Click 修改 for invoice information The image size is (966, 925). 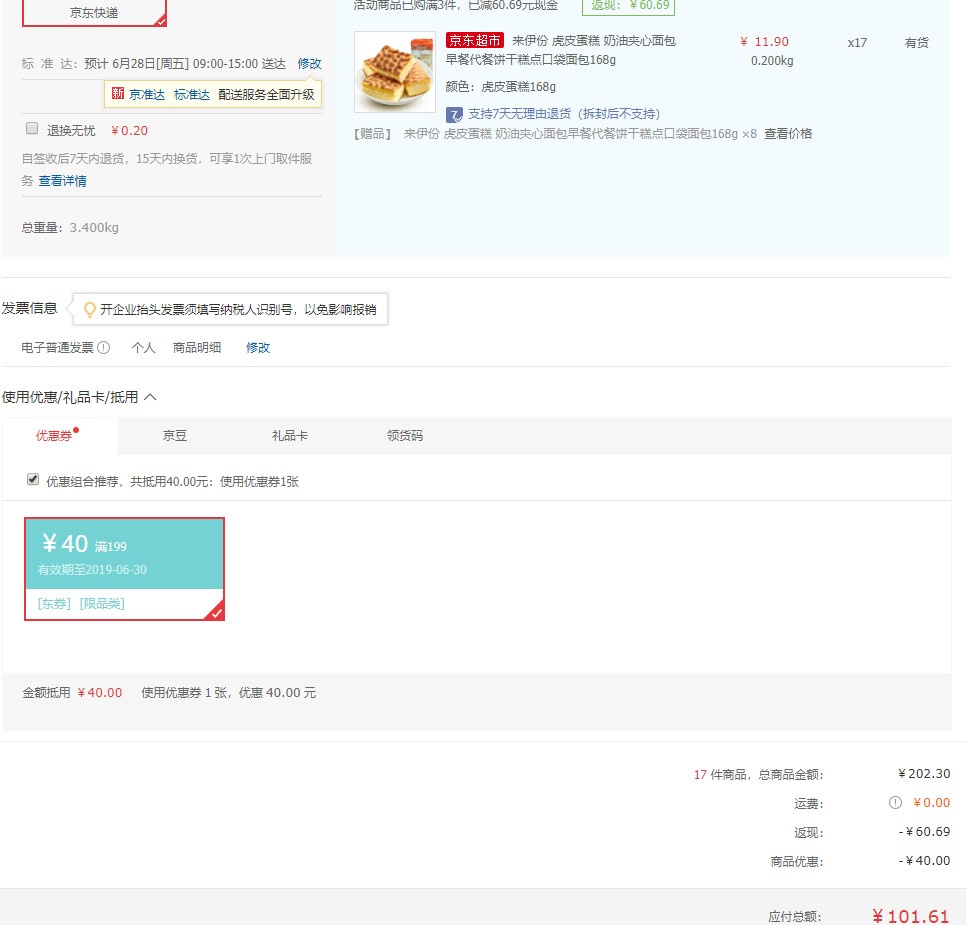click(x=258, y=348)
